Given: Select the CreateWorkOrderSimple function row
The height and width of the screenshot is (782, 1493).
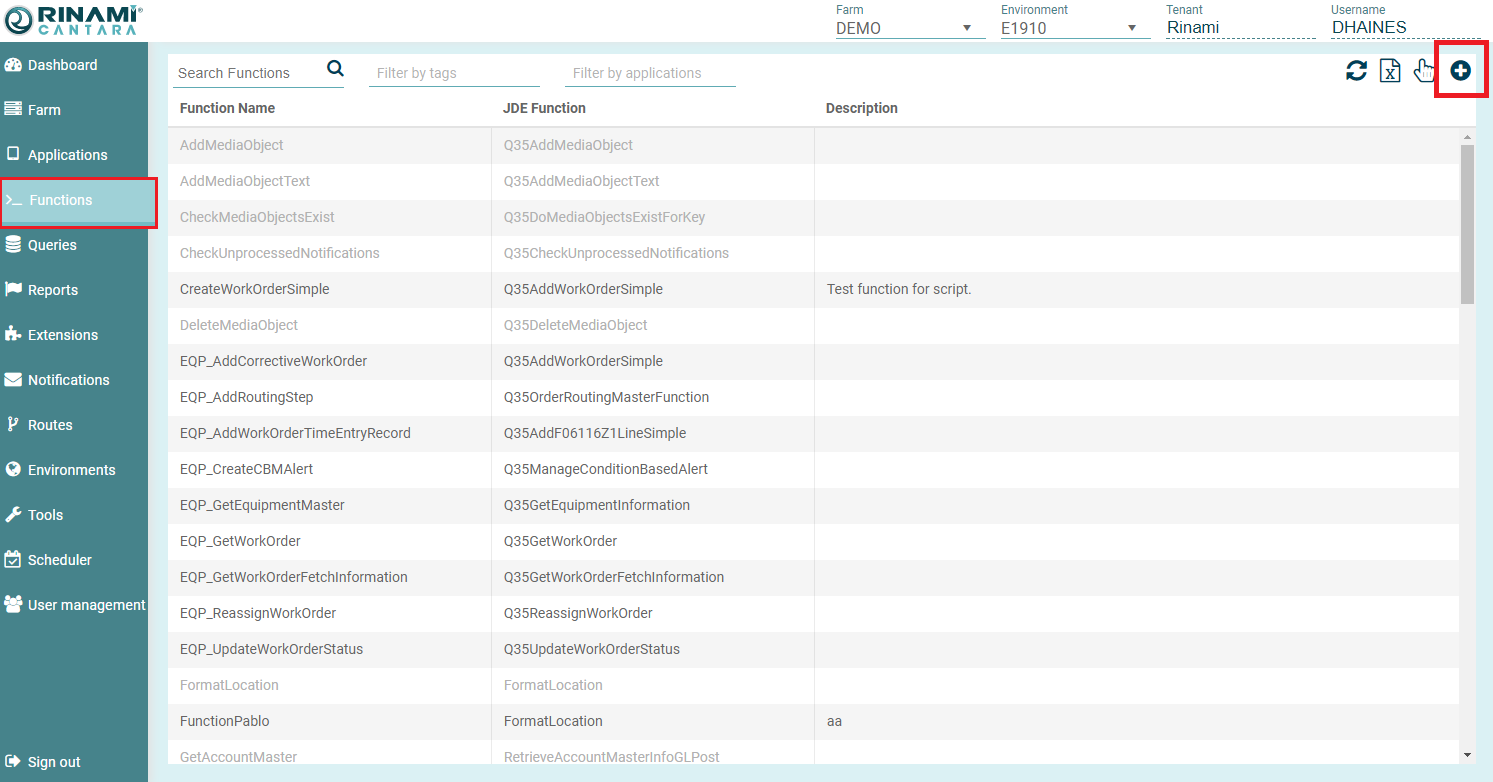Looking at the screenshot, I should (255, 289).
